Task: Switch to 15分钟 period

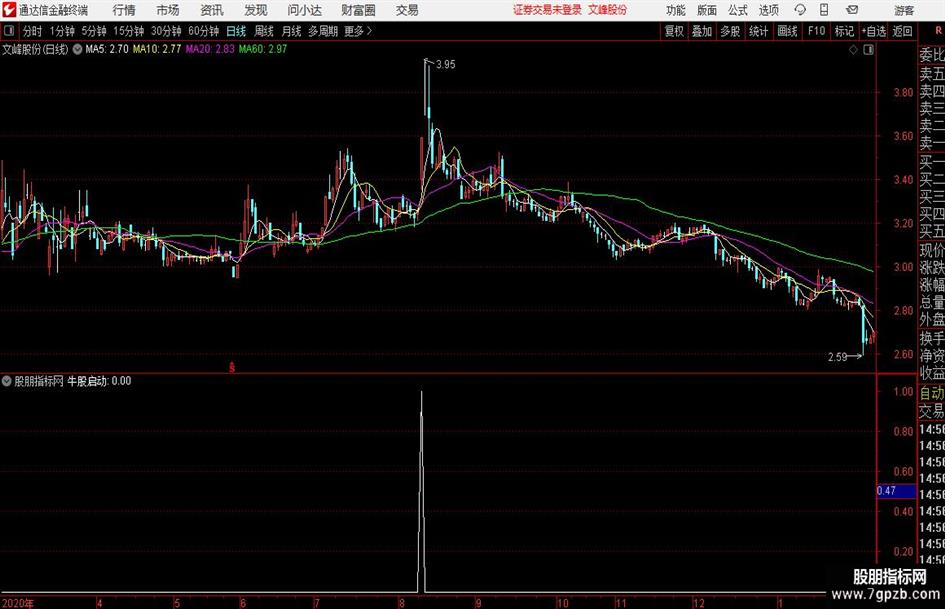Action: (129, 31)
